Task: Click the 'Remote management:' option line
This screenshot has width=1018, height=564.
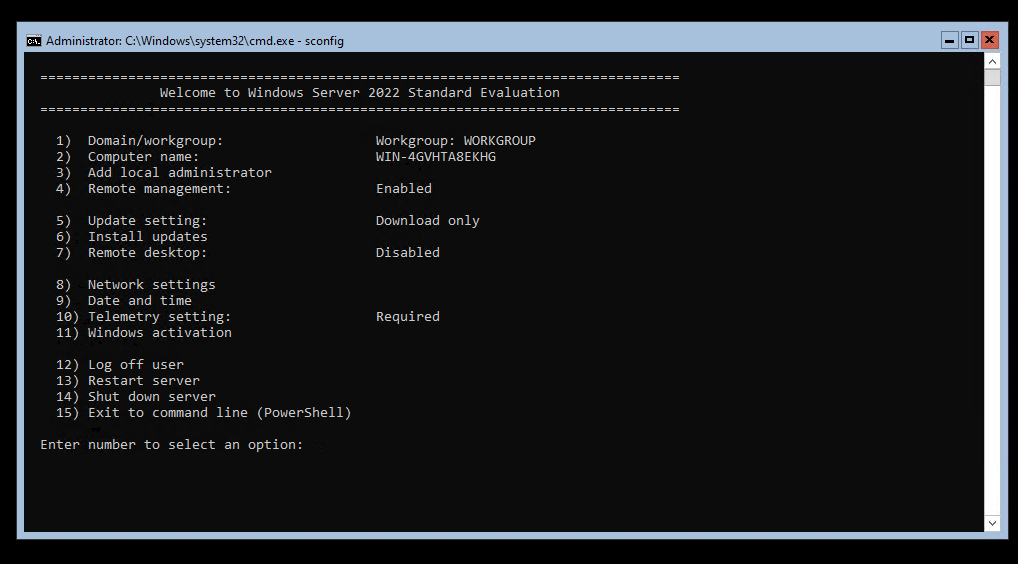Action: click(x=143, y=189)
